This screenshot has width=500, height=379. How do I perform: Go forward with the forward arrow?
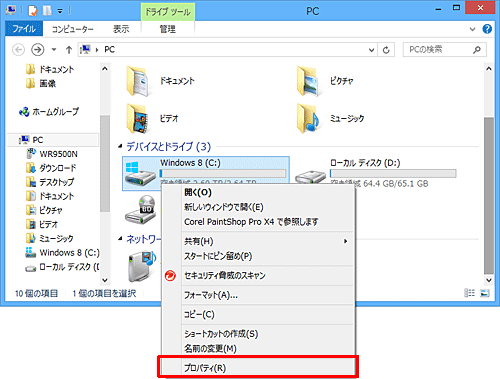click(37, 50)
